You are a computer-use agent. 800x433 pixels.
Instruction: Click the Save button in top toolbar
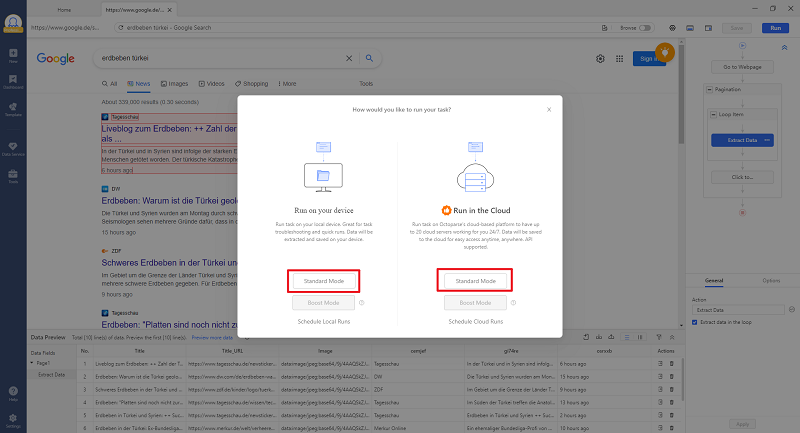click(x=737, y=28)
